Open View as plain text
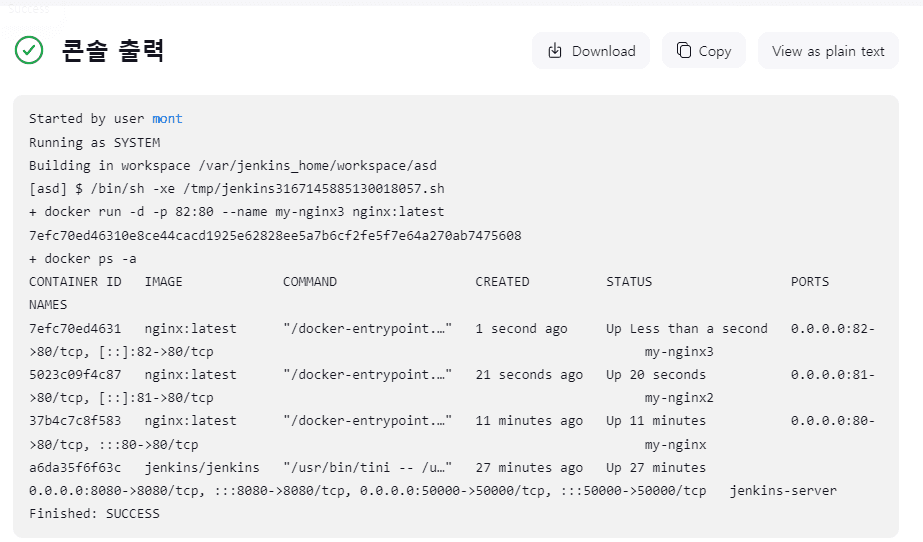The image size is (923, 542). [827, 51]
